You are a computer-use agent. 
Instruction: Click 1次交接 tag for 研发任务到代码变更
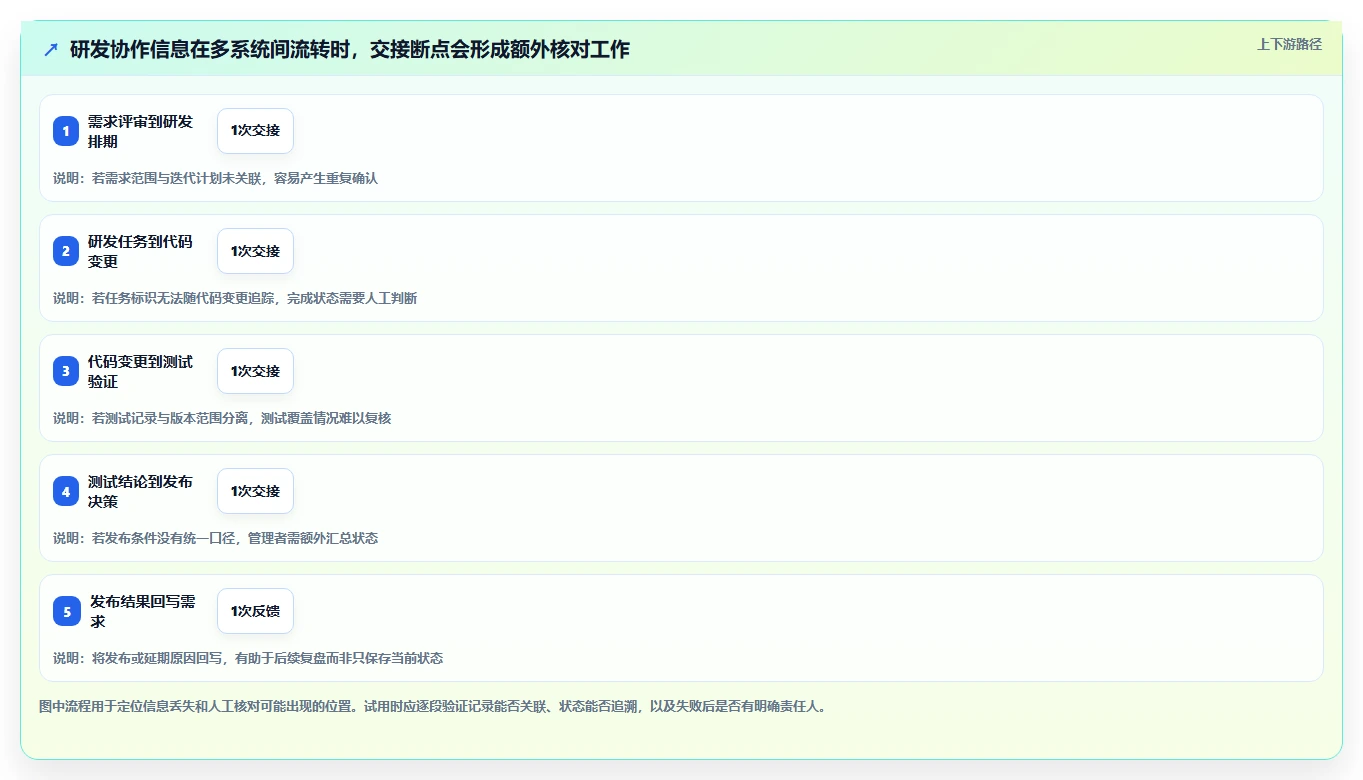255,251
